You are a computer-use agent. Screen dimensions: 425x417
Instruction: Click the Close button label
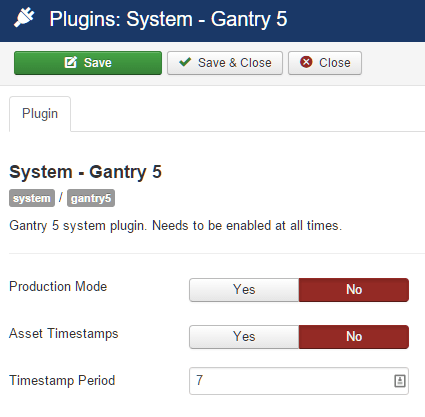point(335,63)
